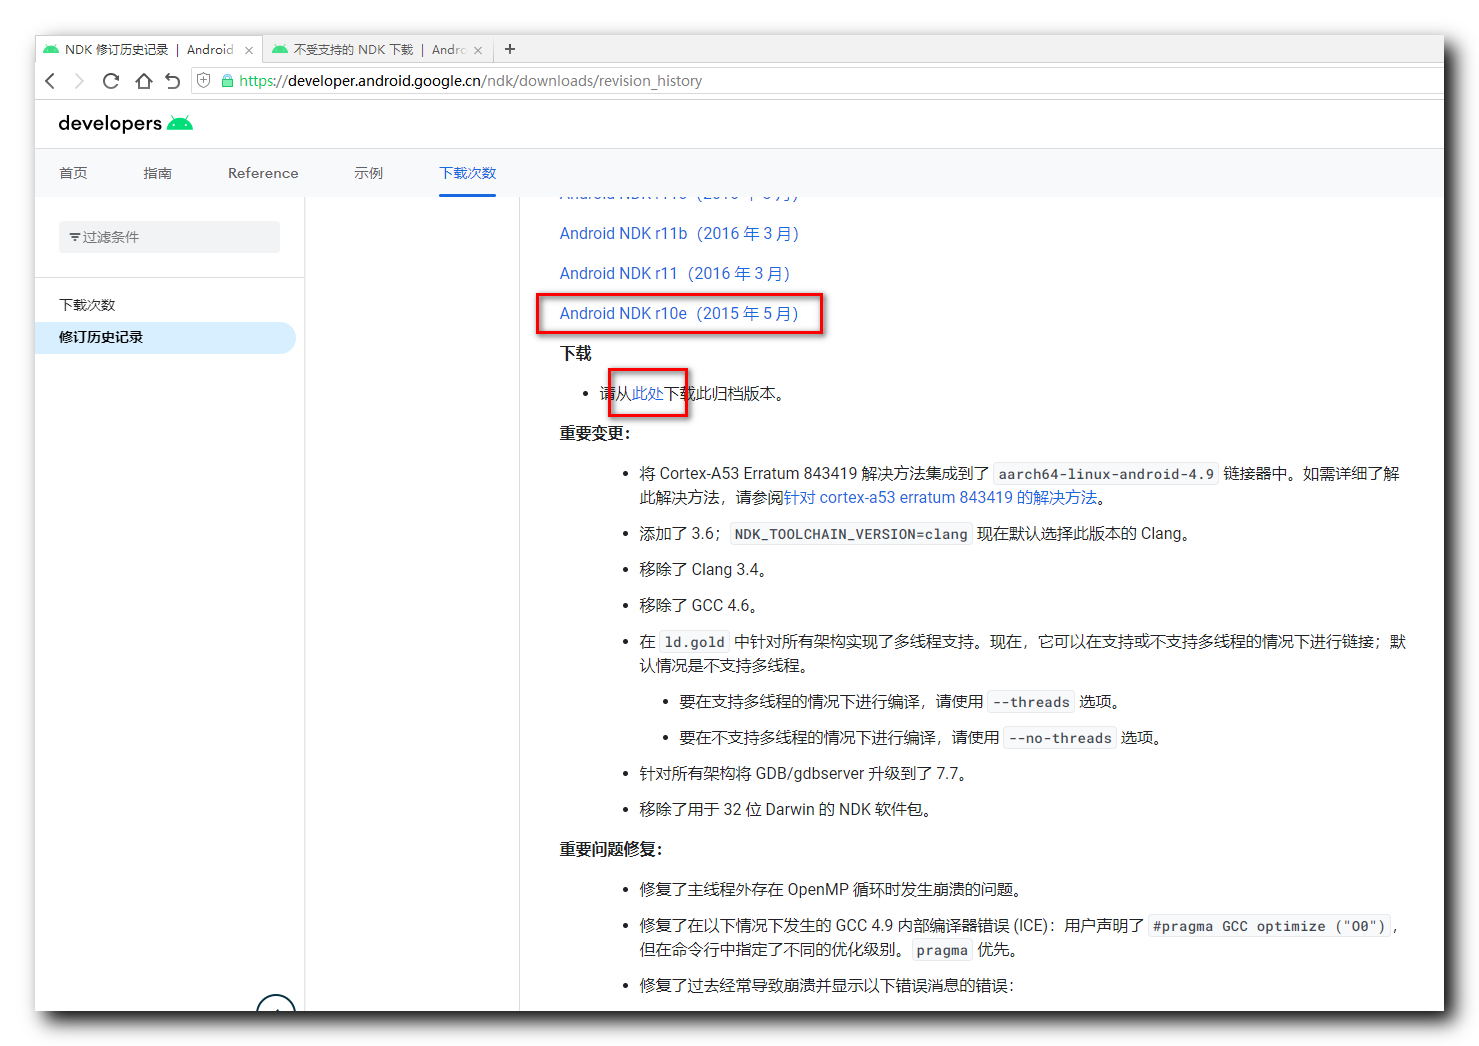Open the 指南 navigation tab
This screenshot has width=1479, height=1046.
157,173
